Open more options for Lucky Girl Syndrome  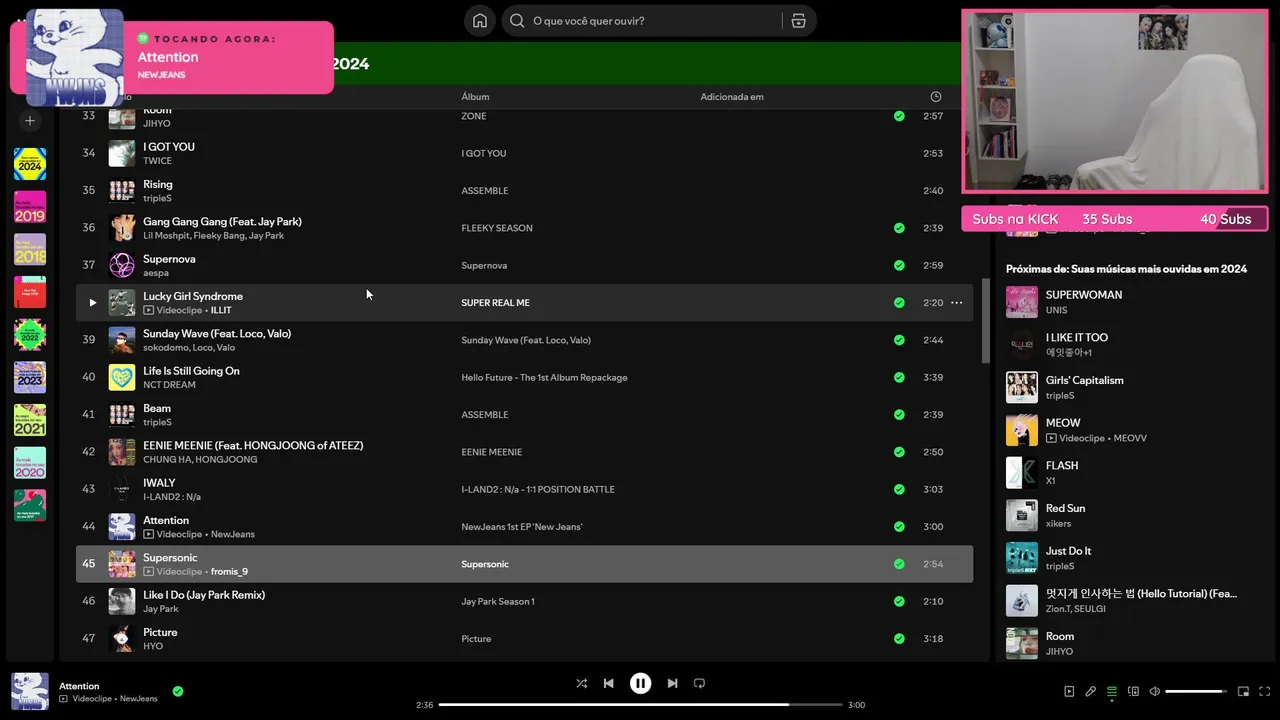(956, 303)
